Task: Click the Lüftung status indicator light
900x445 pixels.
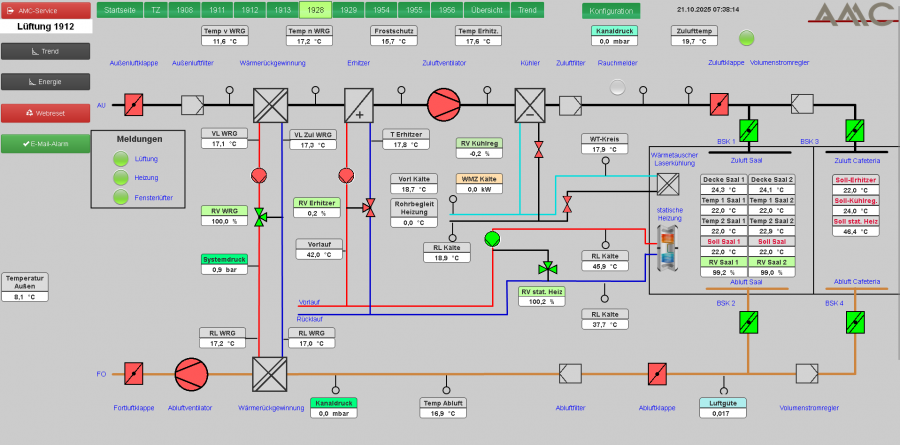Action: [121, 158]
